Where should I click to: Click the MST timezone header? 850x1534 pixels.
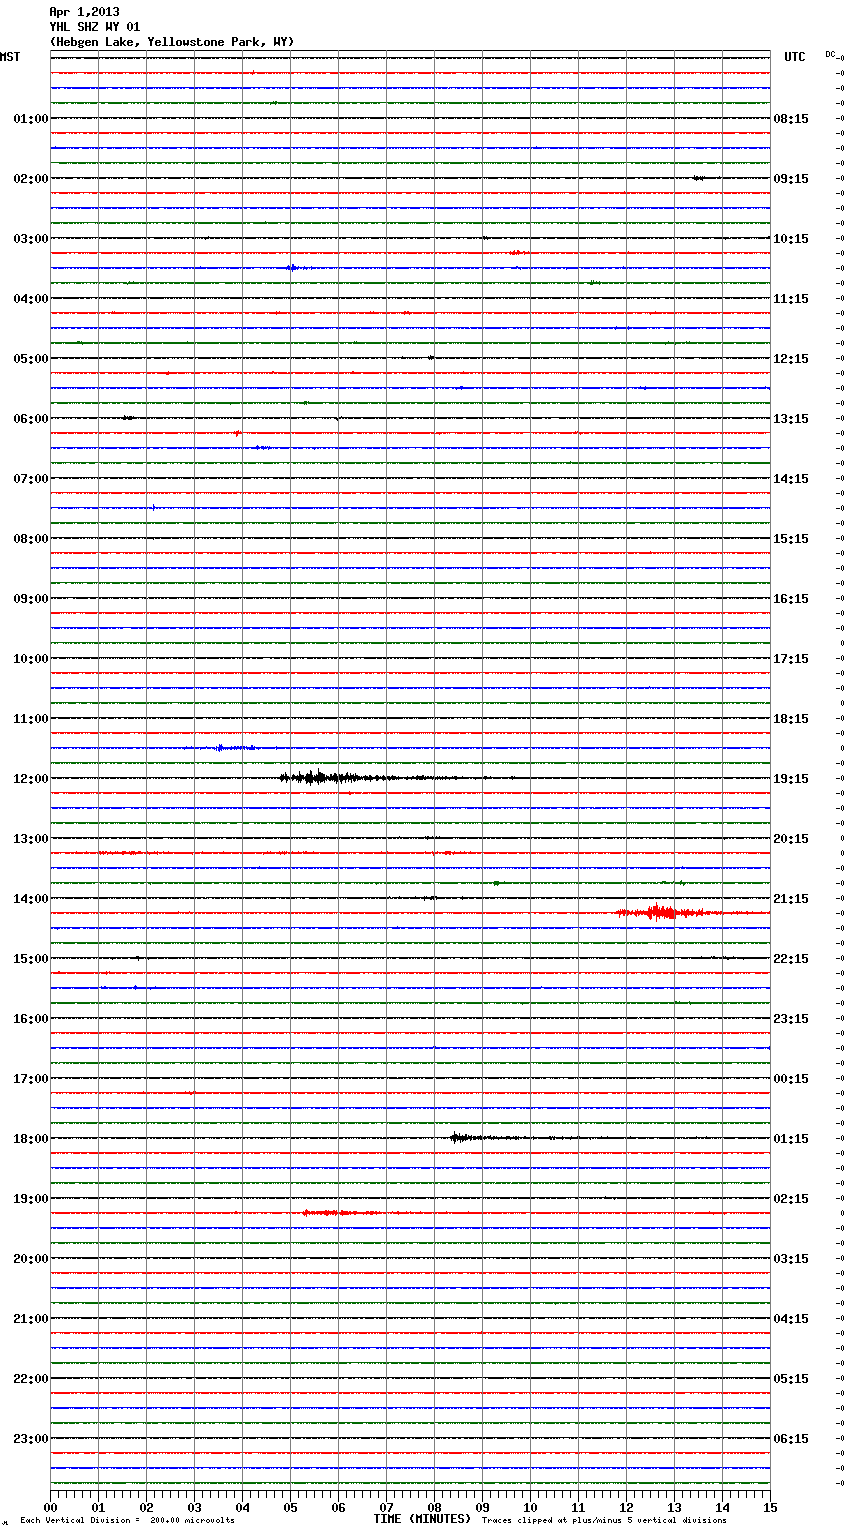10,57
